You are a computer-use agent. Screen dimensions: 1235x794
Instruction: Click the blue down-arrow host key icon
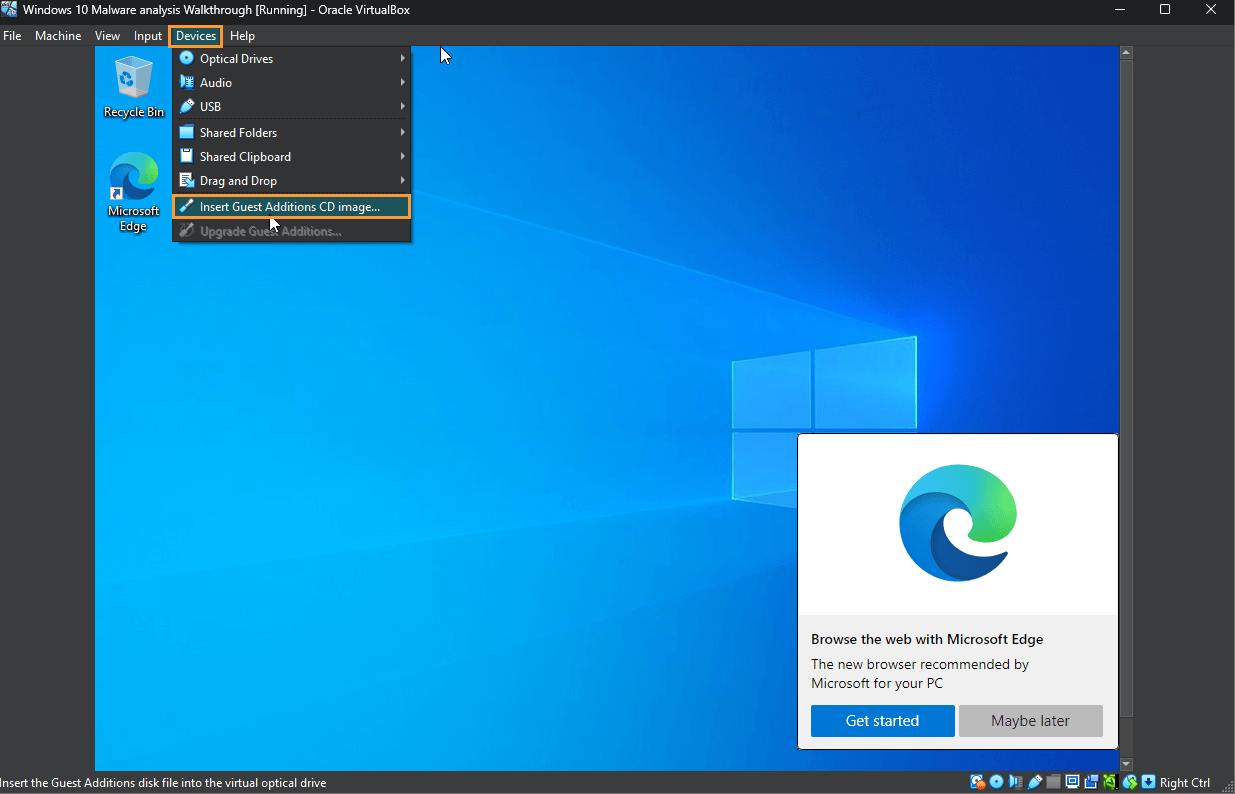[1149, 782]
